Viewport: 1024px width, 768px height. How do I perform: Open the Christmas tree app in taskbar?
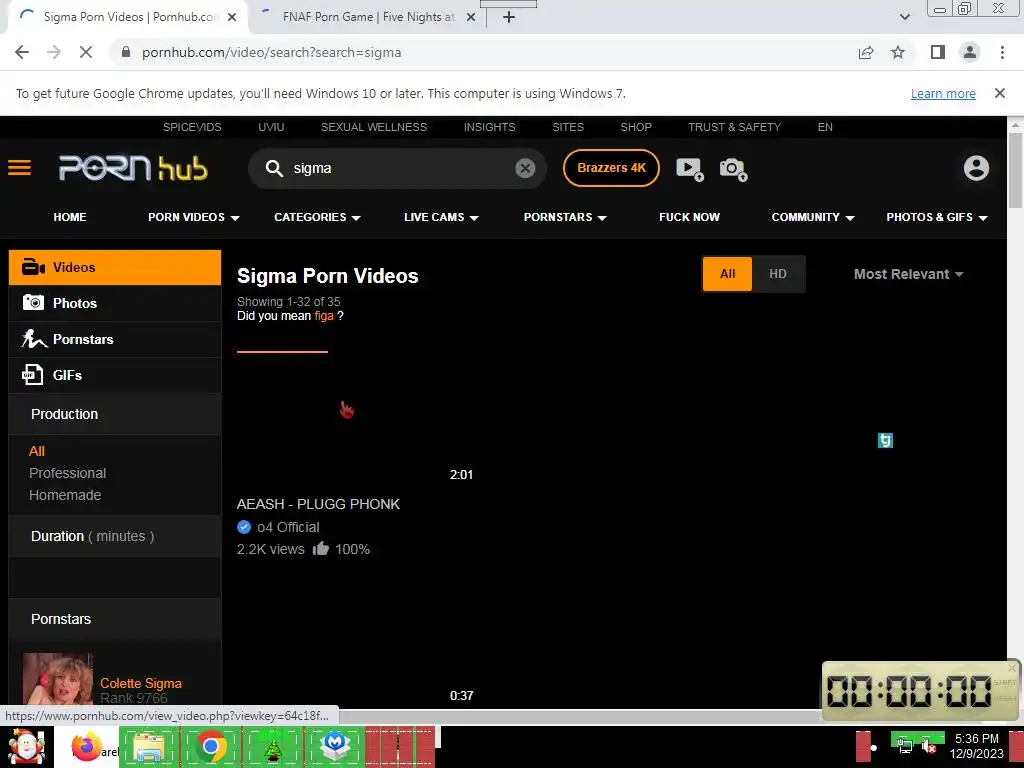tap(273, 747)
